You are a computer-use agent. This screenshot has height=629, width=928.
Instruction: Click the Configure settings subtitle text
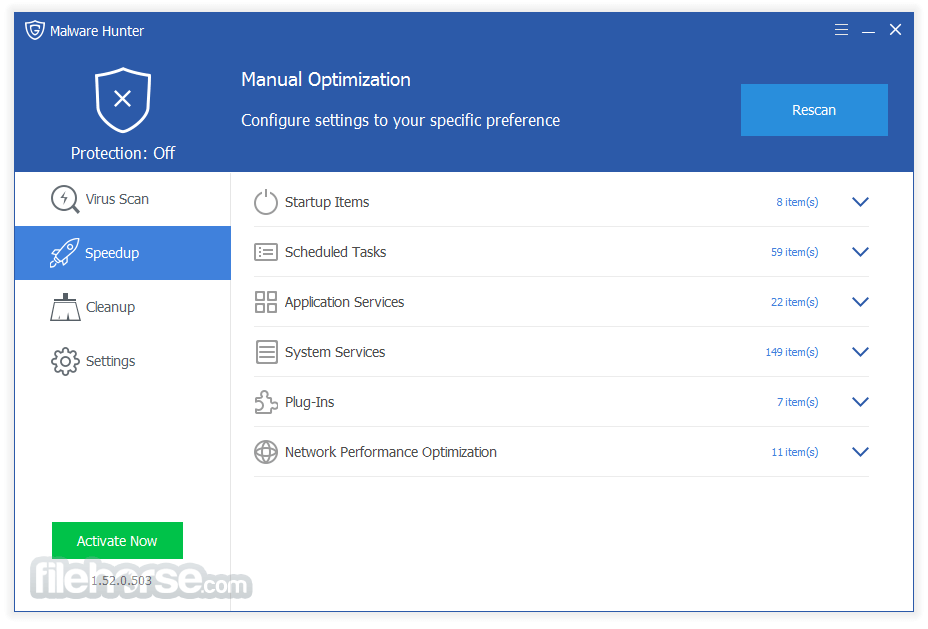(400, 120)
